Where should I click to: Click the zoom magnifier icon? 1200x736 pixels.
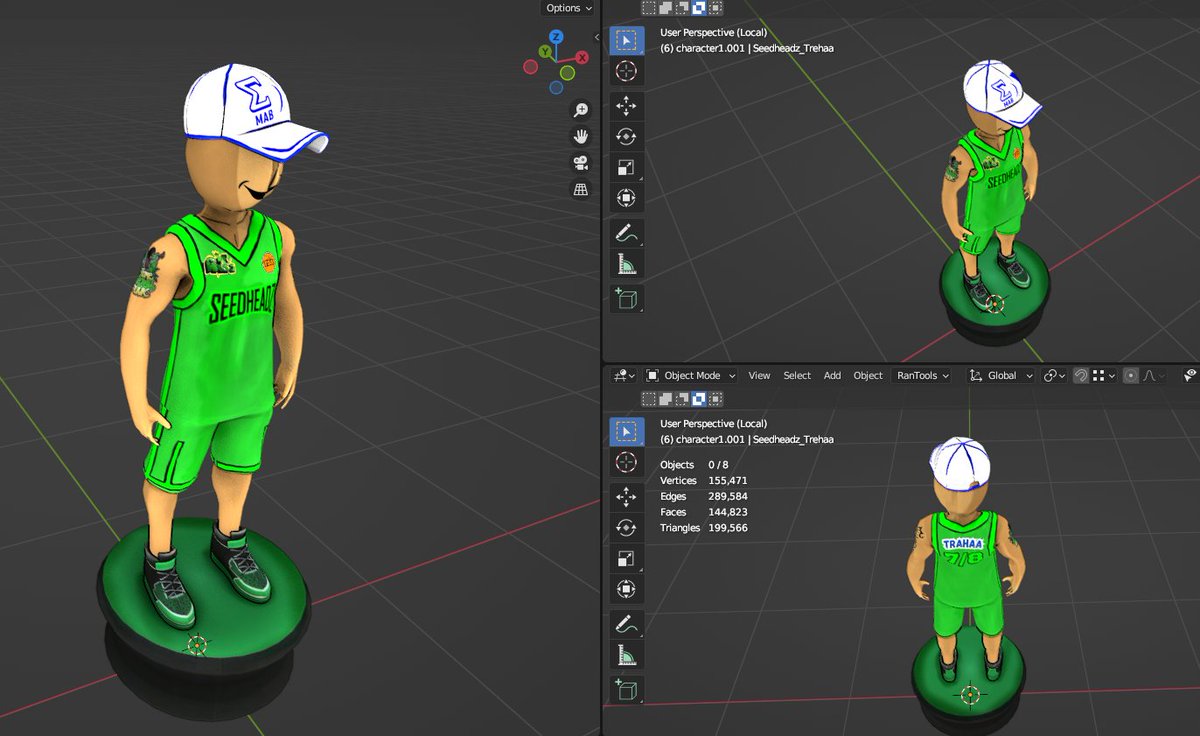click(580, 109)
